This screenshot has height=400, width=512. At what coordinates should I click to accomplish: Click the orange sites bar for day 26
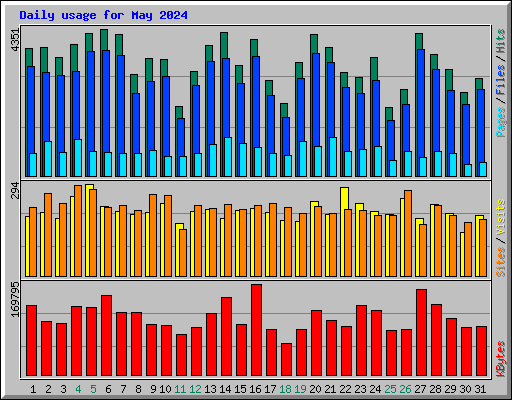(x=408, y=233)
